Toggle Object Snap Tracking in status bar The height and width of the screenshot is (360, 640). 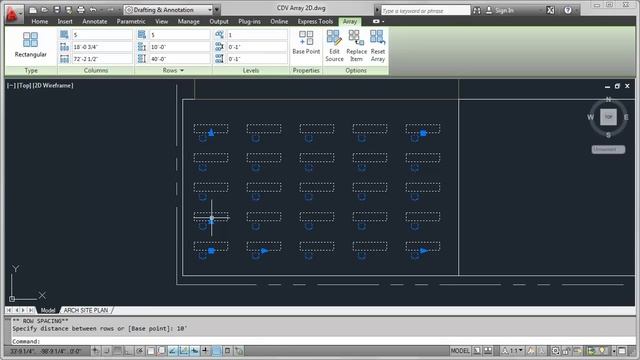tap(173, 351)
